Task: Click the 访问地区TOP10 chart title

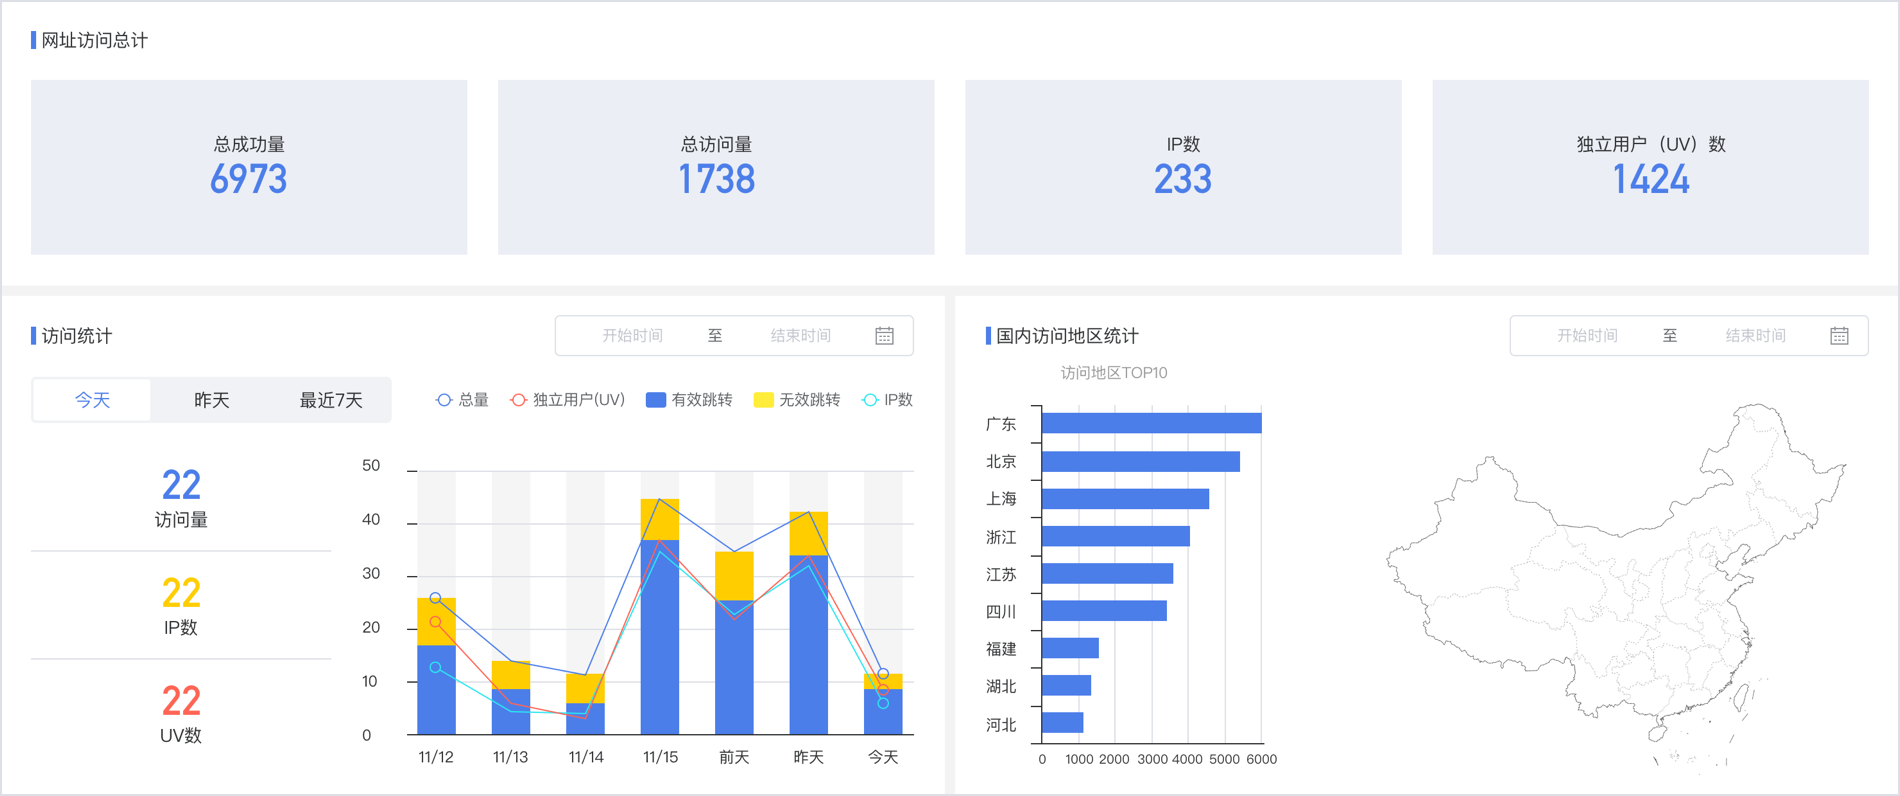Action: point(1114,373)
